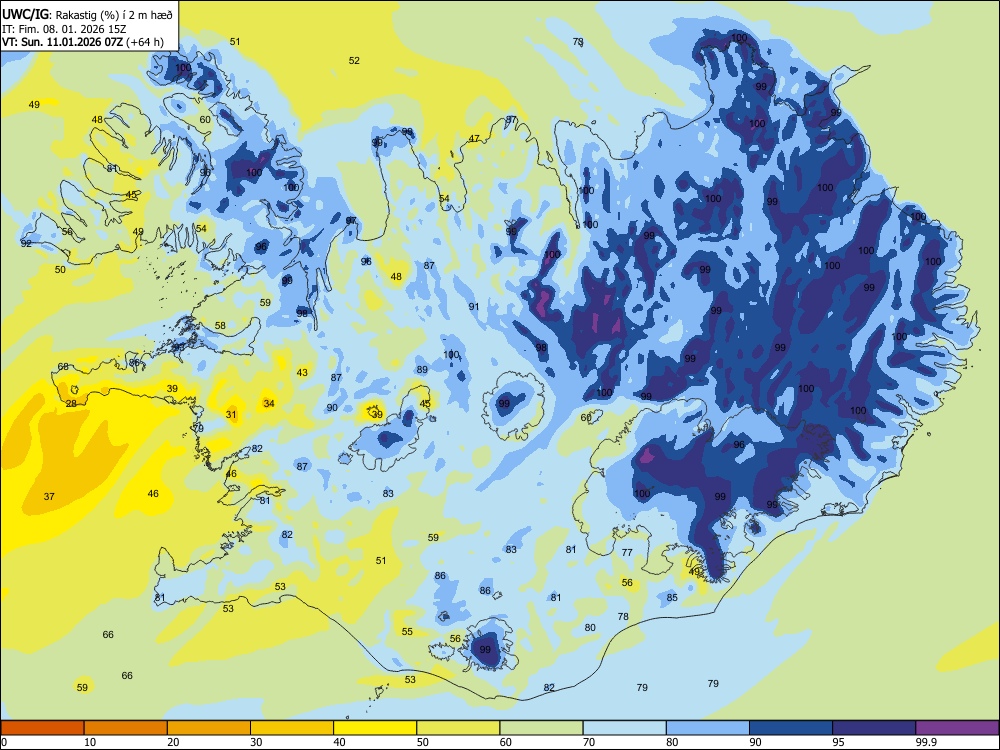
Task: Click the legend tick label '10'
Action: click(90, 742)
